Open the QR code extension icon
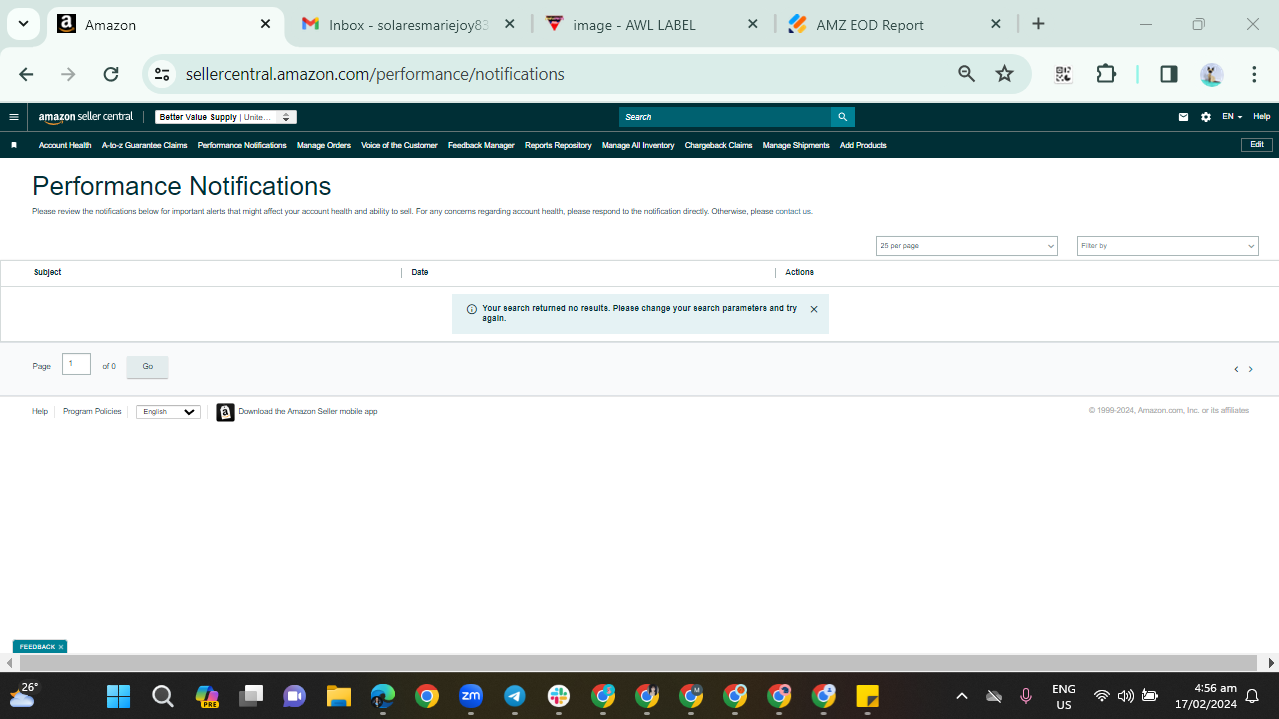 pyautogui.click(x=1063, y=74)
